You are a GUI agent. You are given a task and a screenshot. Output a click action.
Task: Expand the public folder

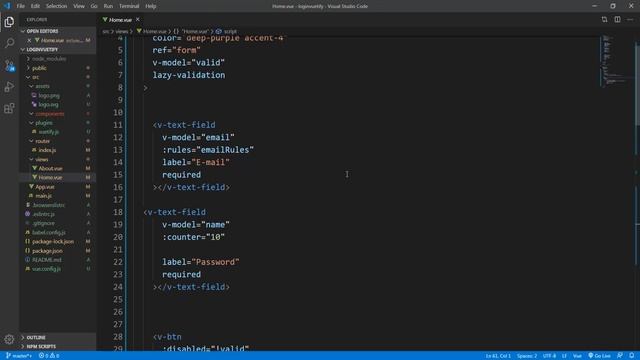(57, 68)
